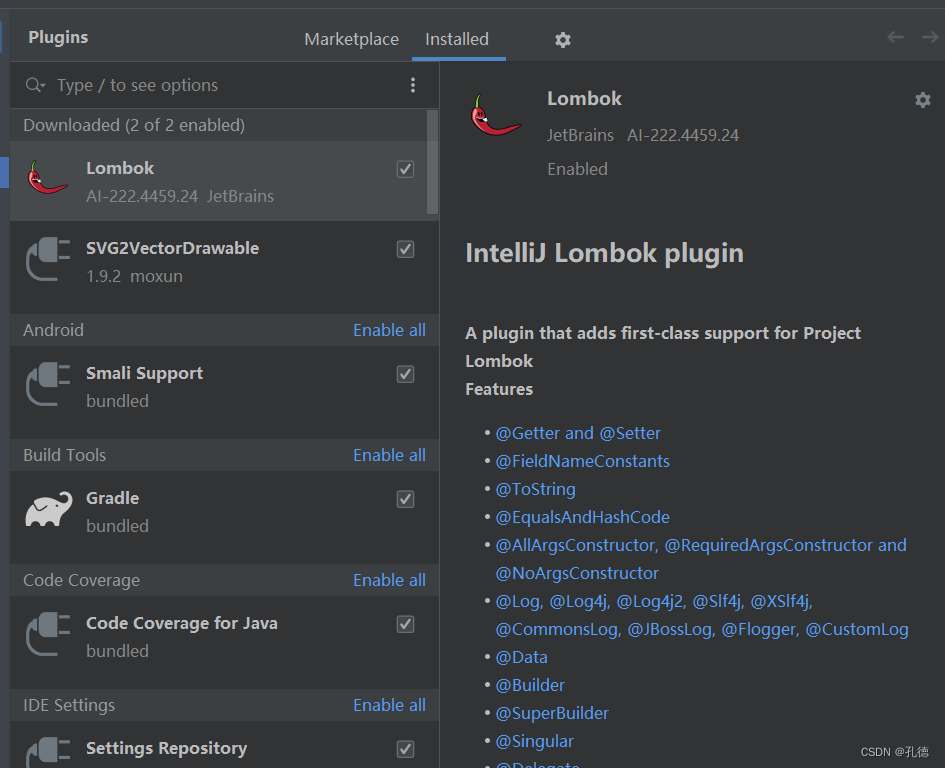Open the Lombok detail gear dropdown
Image resolution: width=945 pixels, height=768 pixels.
pyautogui.click(x=923, y=99)
